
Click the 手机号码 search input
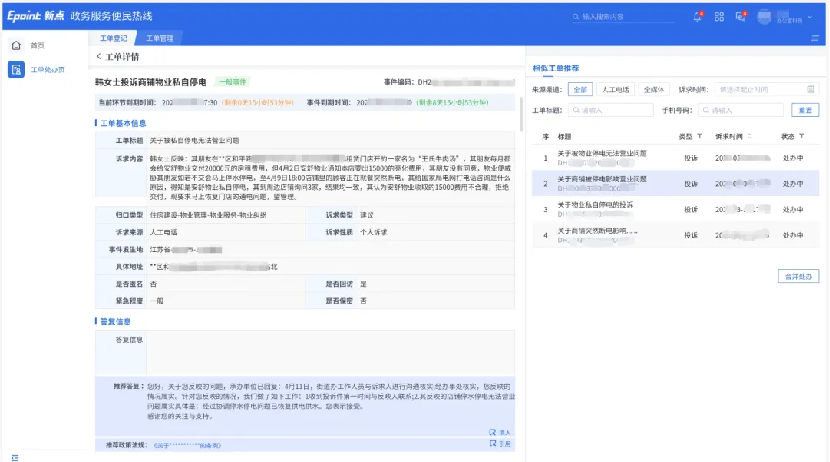(741, 110)
